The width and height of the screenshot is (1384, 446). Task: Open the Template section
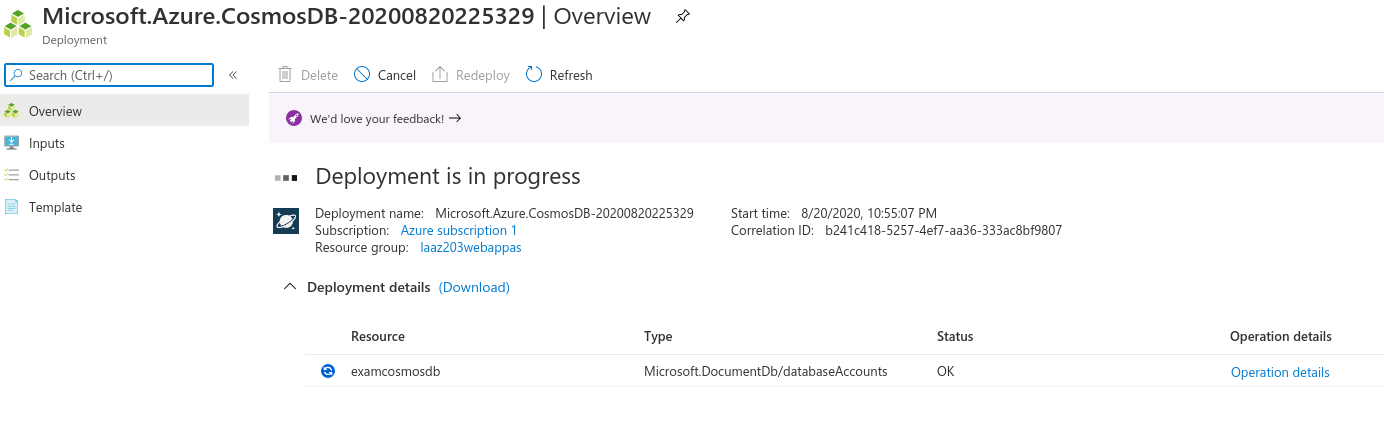click(55, 207)
